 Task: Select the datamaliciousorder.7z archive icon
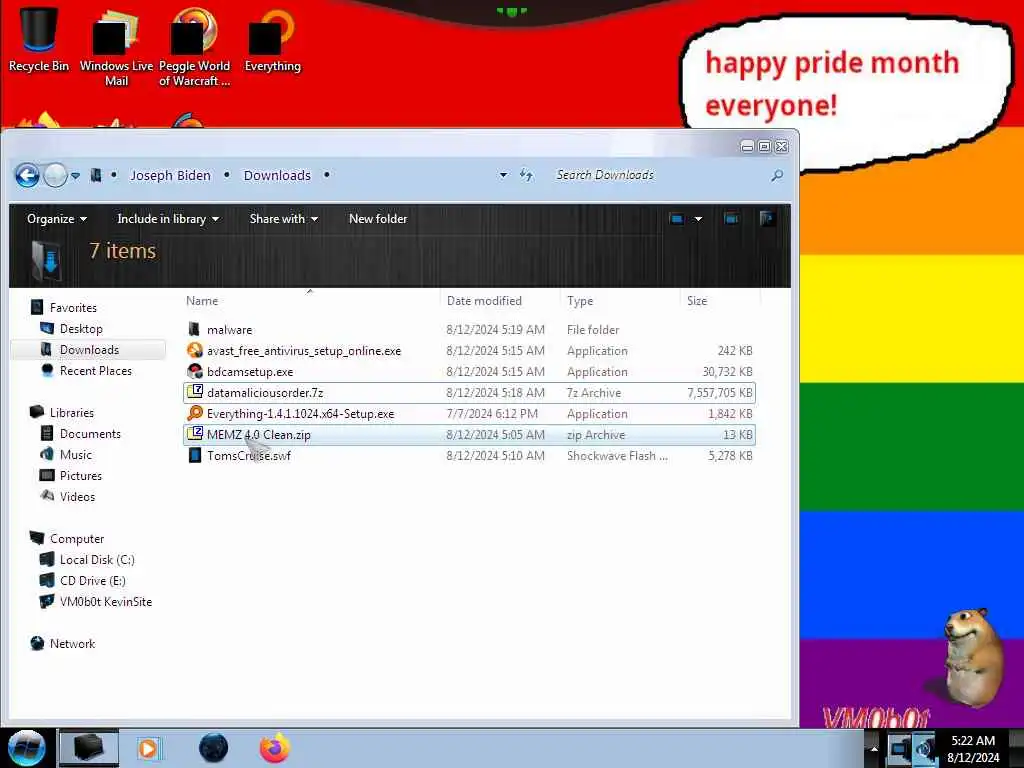[195, 392]
